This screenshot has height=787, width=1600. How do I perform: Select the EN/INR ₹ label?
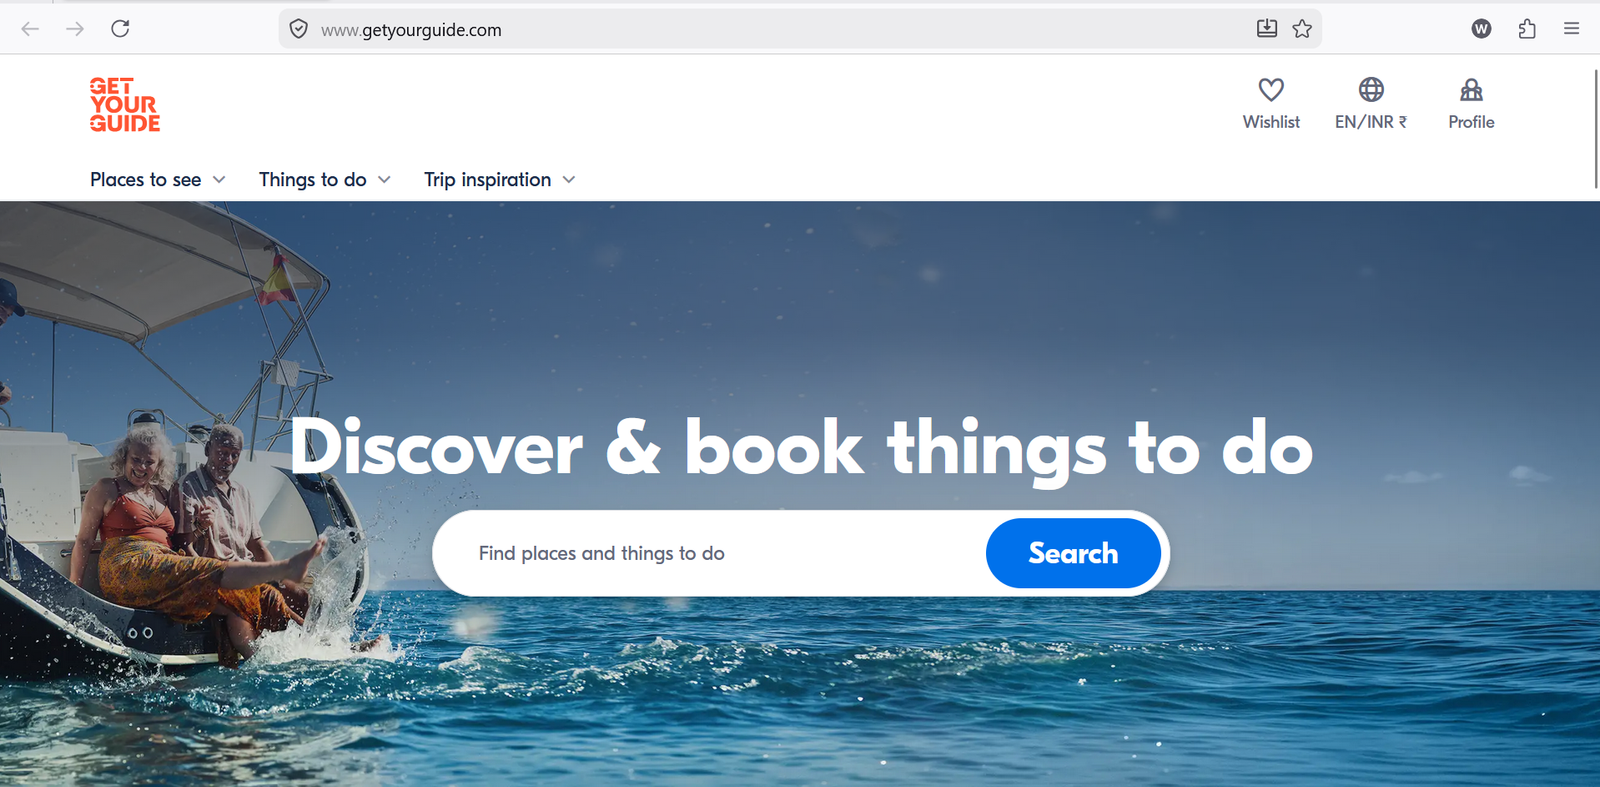pyautogui.click(x=1371, y=122)
